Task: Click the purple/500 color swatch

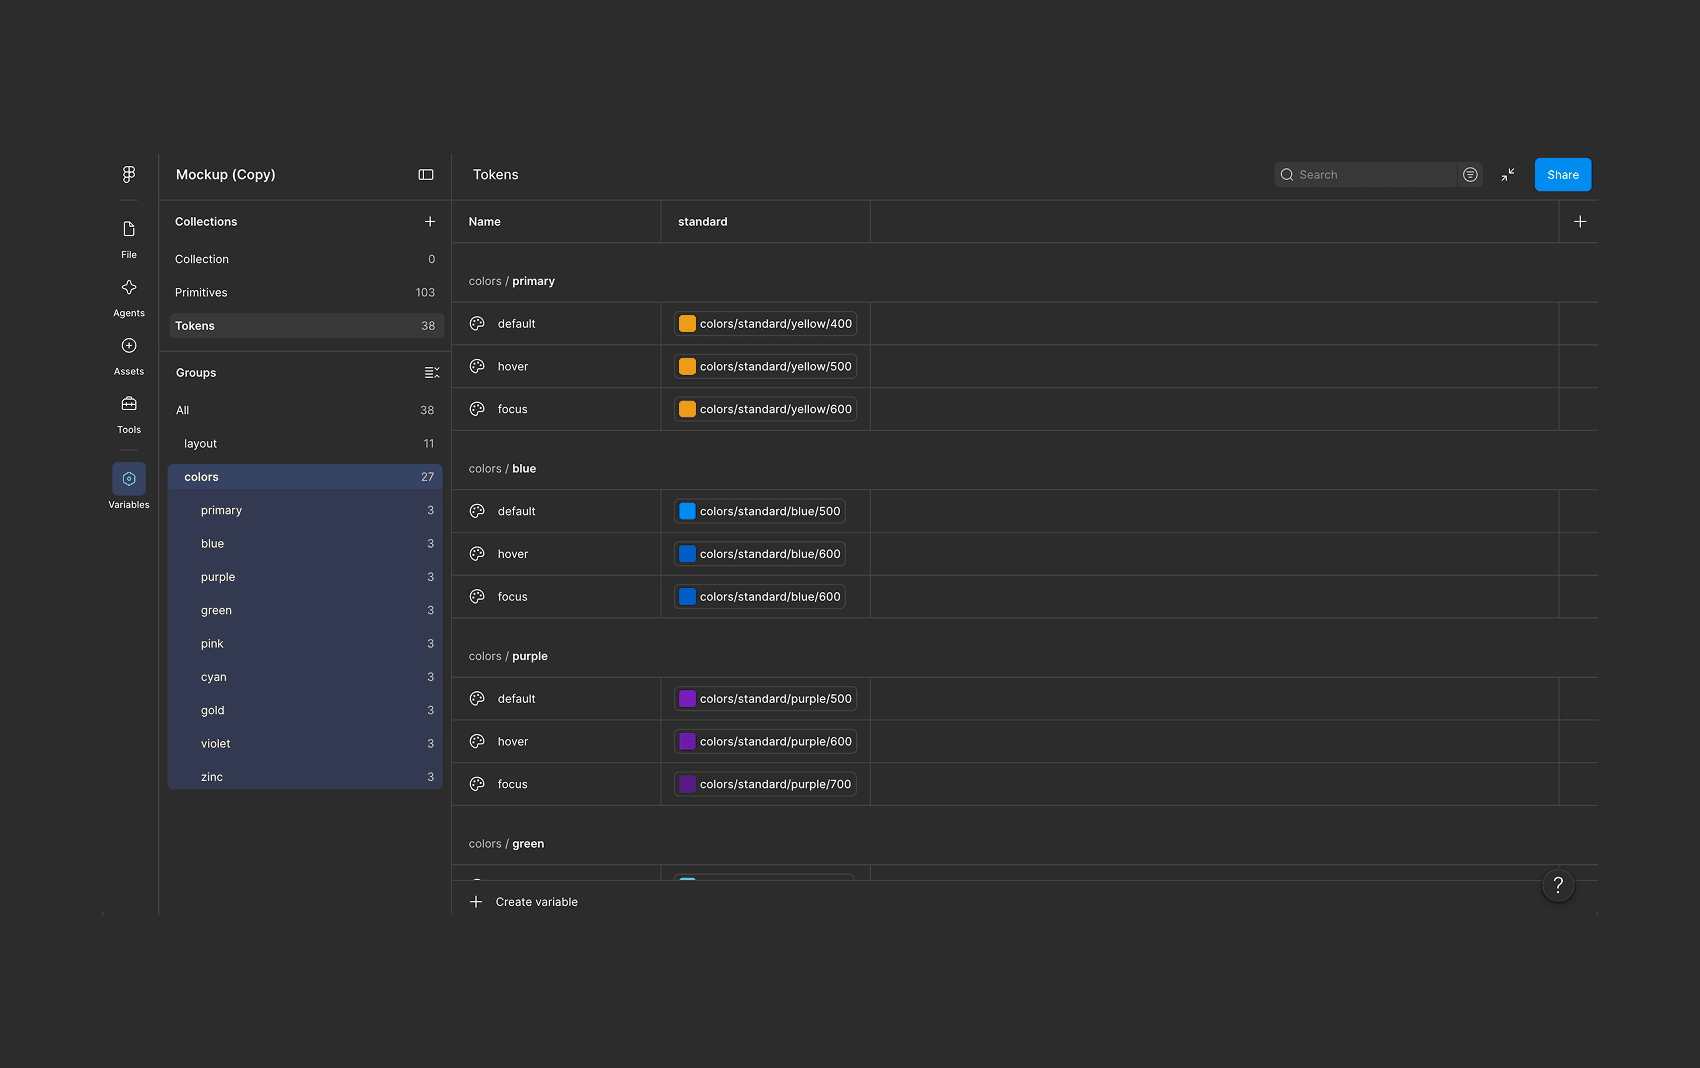Action: 687,698
